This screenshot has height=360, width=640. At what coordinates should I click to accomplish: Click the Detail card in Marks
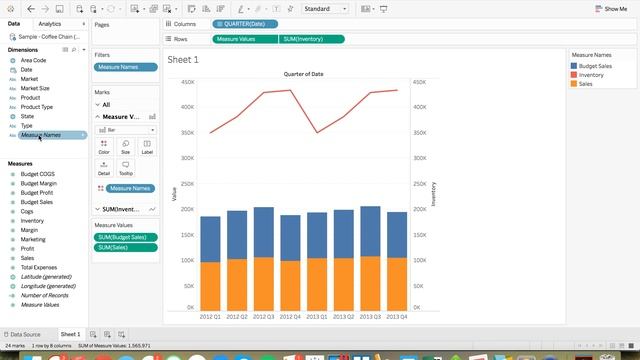coord(104,168)
